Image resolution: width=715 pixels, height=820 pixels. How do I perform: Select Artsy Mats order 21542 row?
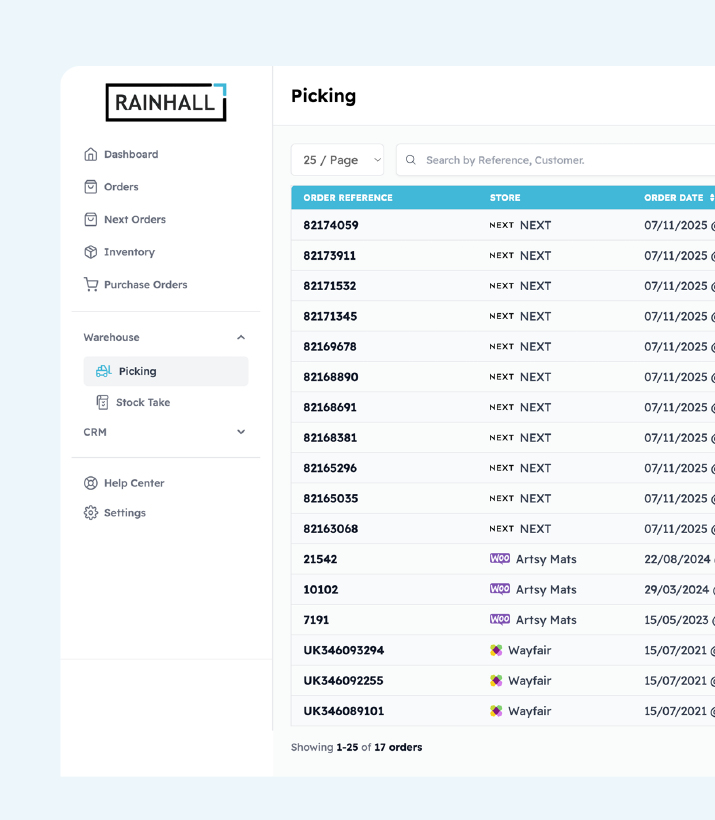pyautogui.click(x=320, y=559)
